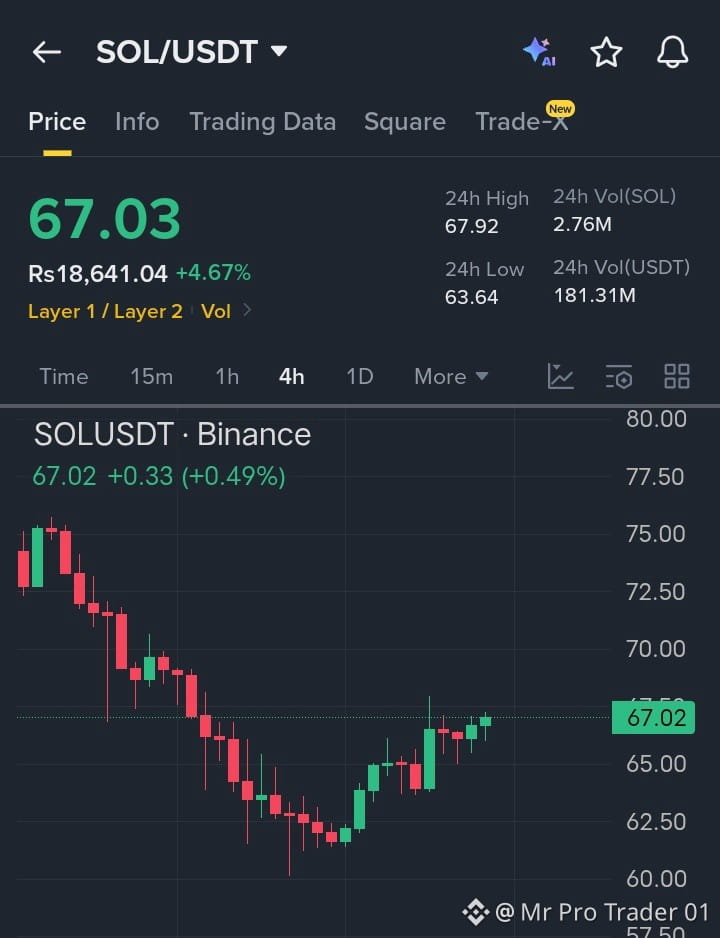Click the +4.67% change value
The width and height of the screenshot is (720, 938).
213,273
